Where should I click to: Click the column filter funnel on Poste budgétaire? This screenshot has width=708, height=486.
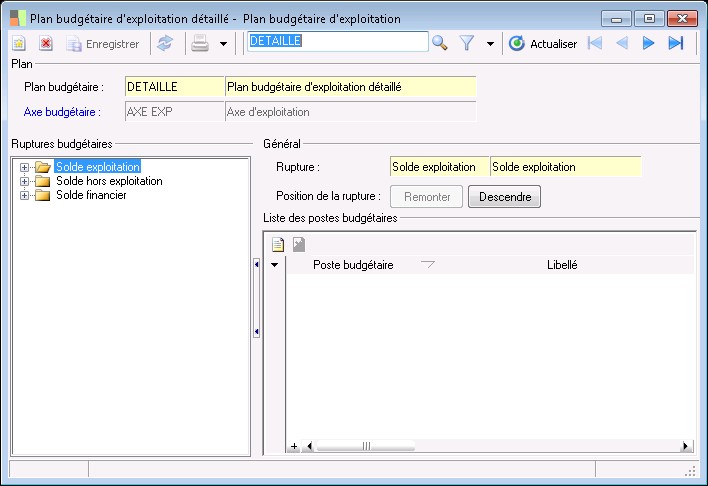click(428, 264)
